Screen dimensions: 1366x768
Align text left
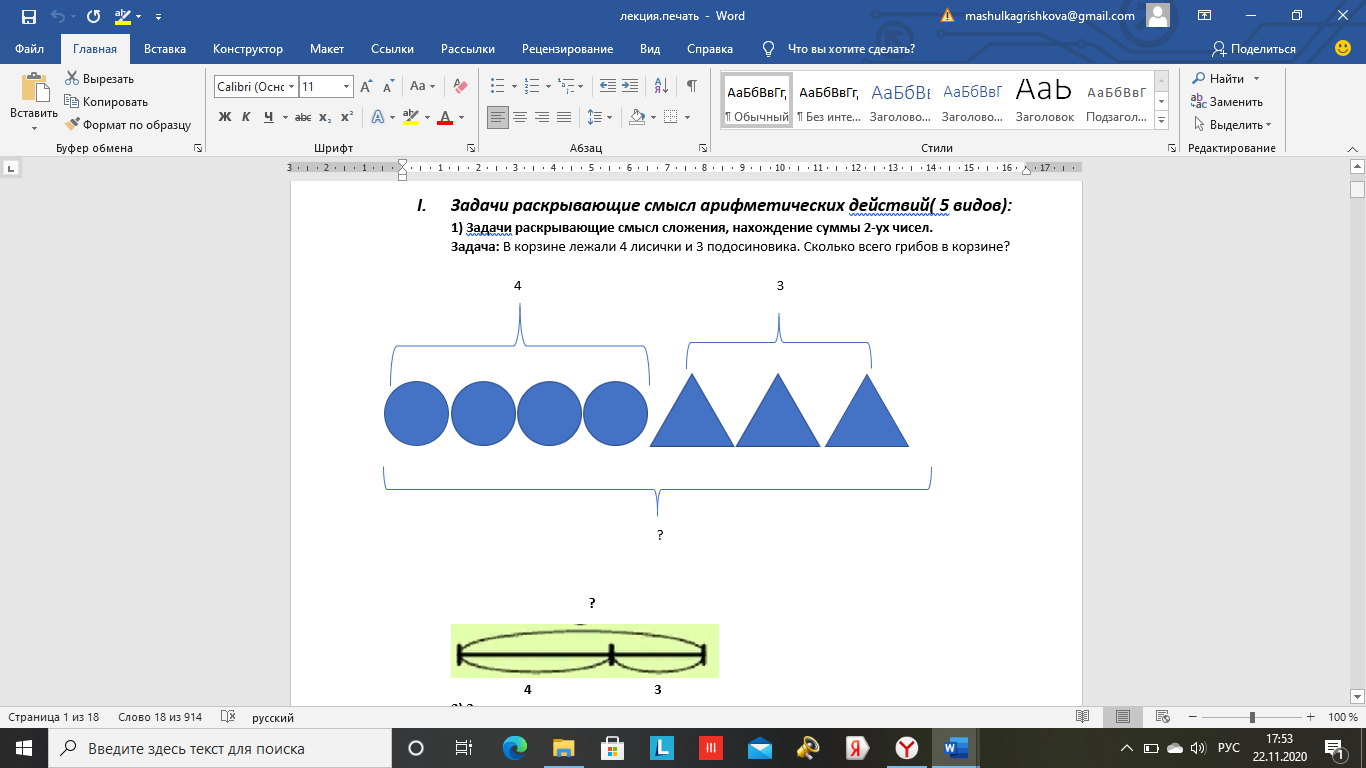click(x=498, y=117)
